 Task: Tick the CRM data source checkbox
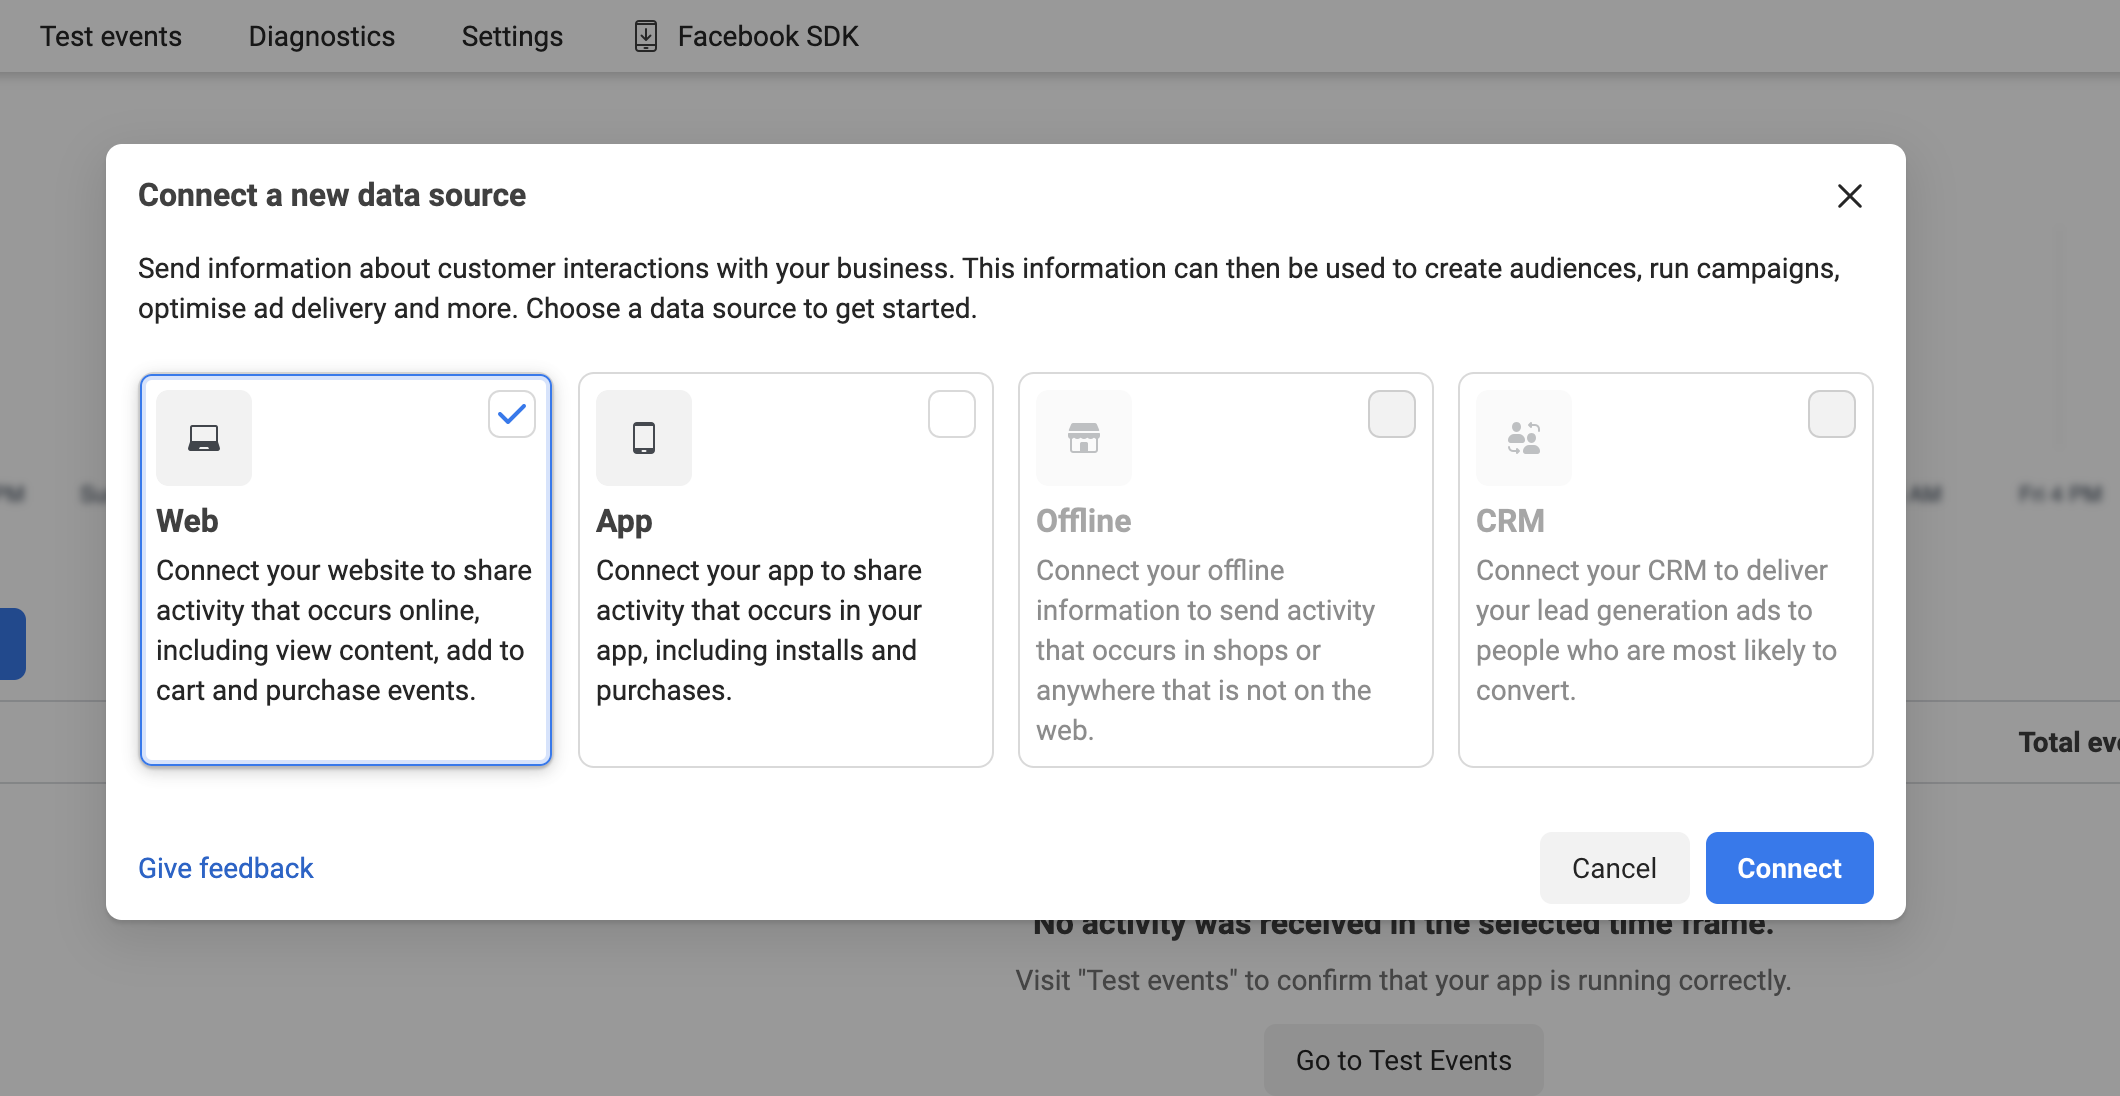pyautogui.click(x=1832, y=414)
